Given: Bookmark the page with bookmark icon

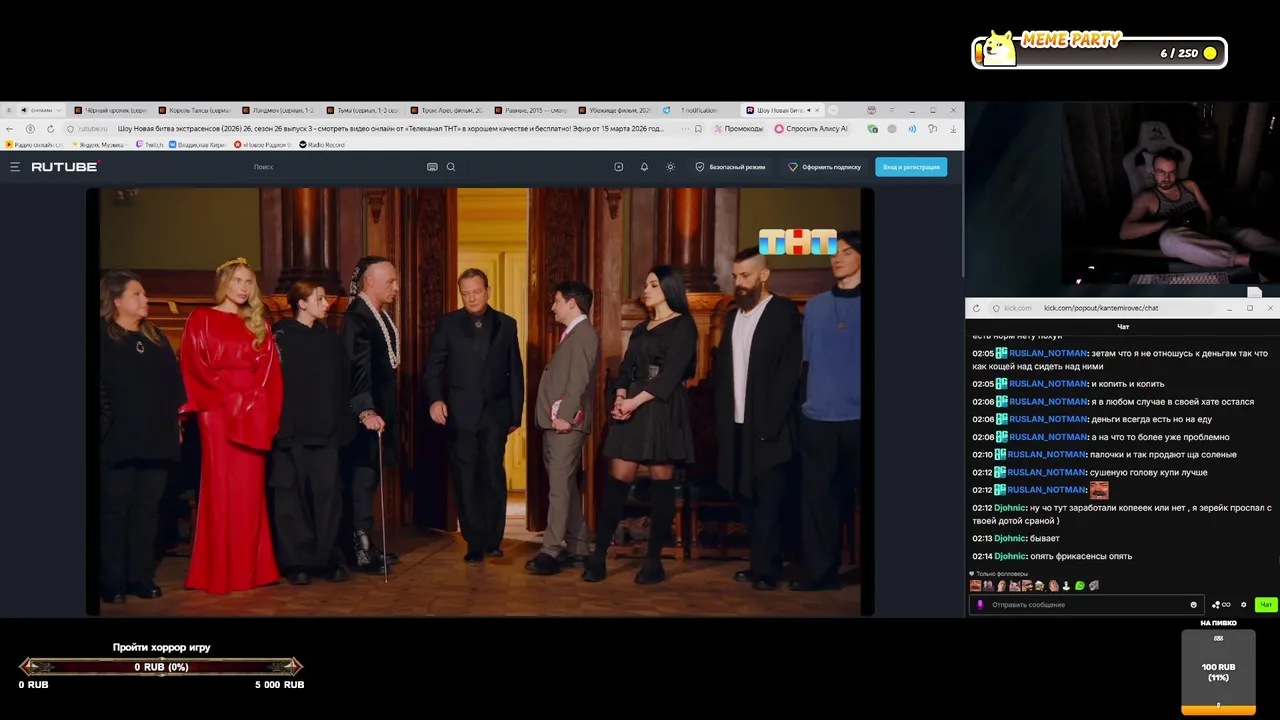Looking at the screenshot, I should (x=697, y=129).
